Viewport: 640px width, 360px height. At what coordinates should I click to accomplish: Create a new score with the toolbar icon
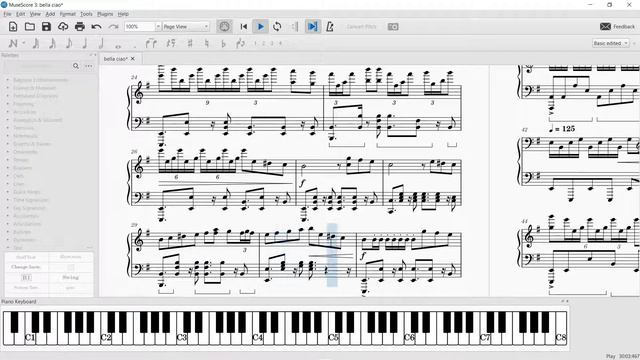point(13,27)
